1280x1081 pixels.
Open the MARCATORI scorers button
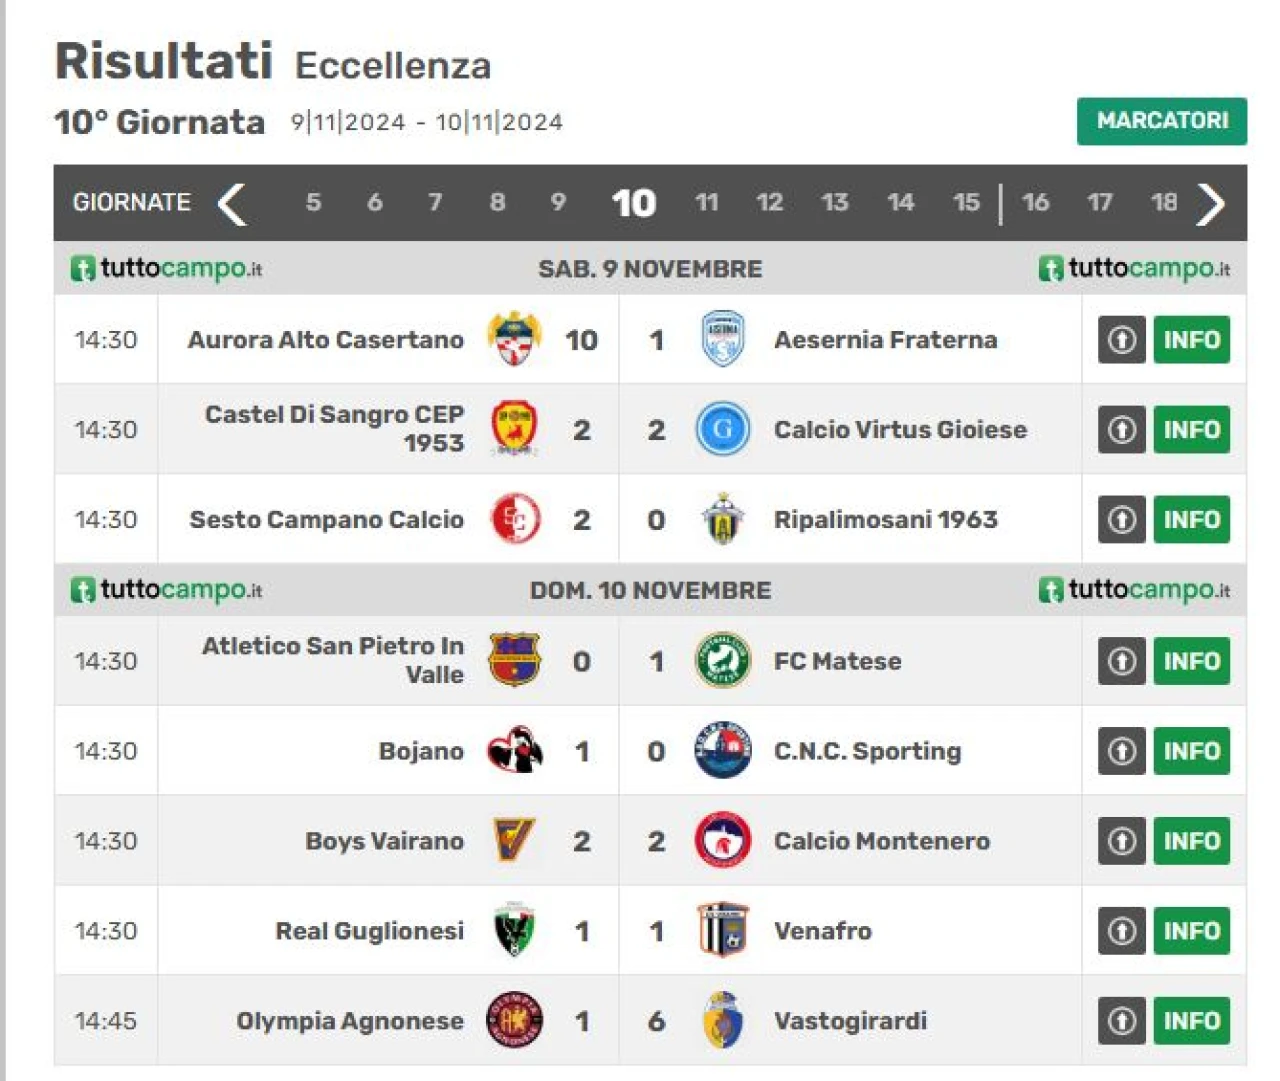tap(1162, 121)
